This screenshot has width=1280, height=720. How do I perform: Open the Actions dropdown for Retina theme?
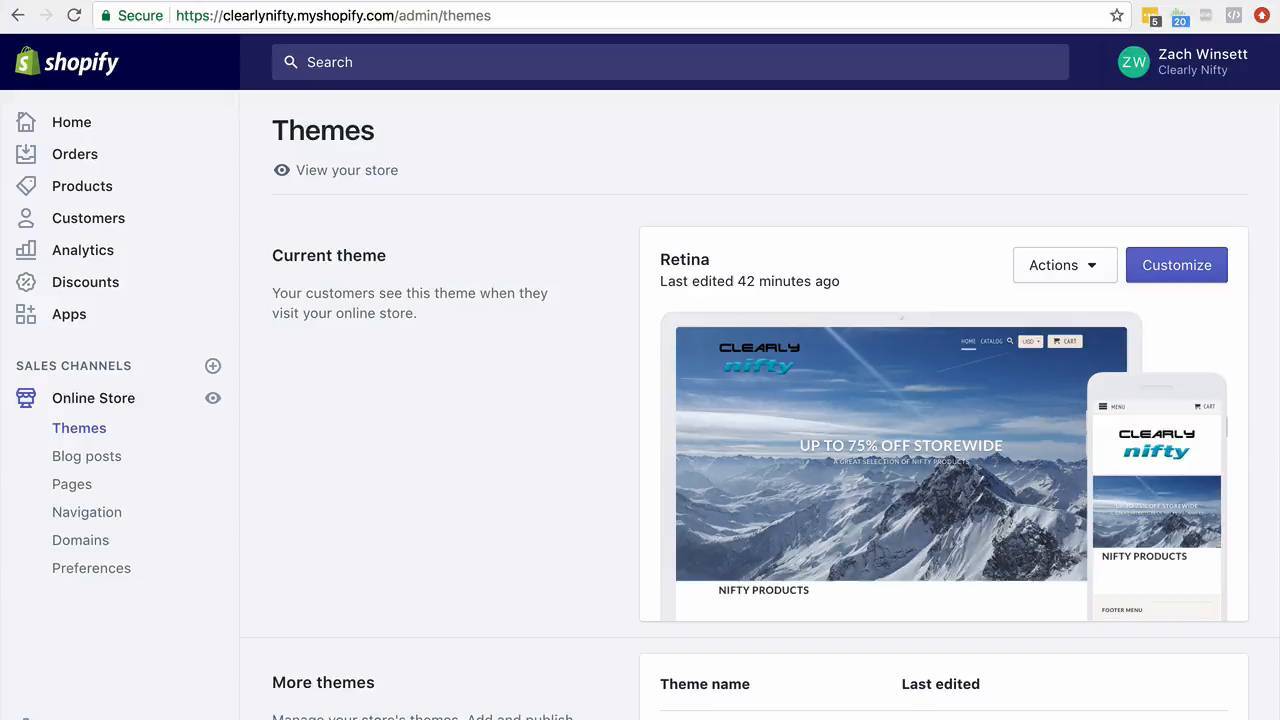pos(1064,265)
